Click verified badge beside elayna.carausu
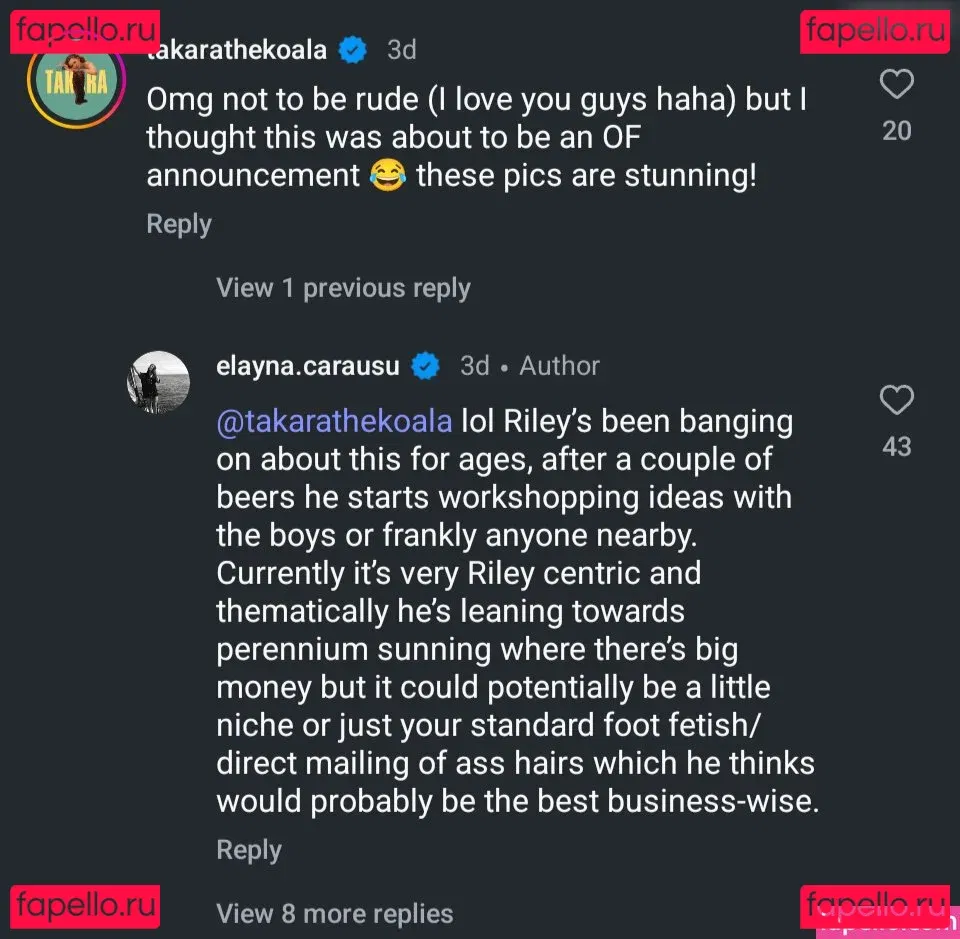Screen dimensions: 960x939 point(426,366)
